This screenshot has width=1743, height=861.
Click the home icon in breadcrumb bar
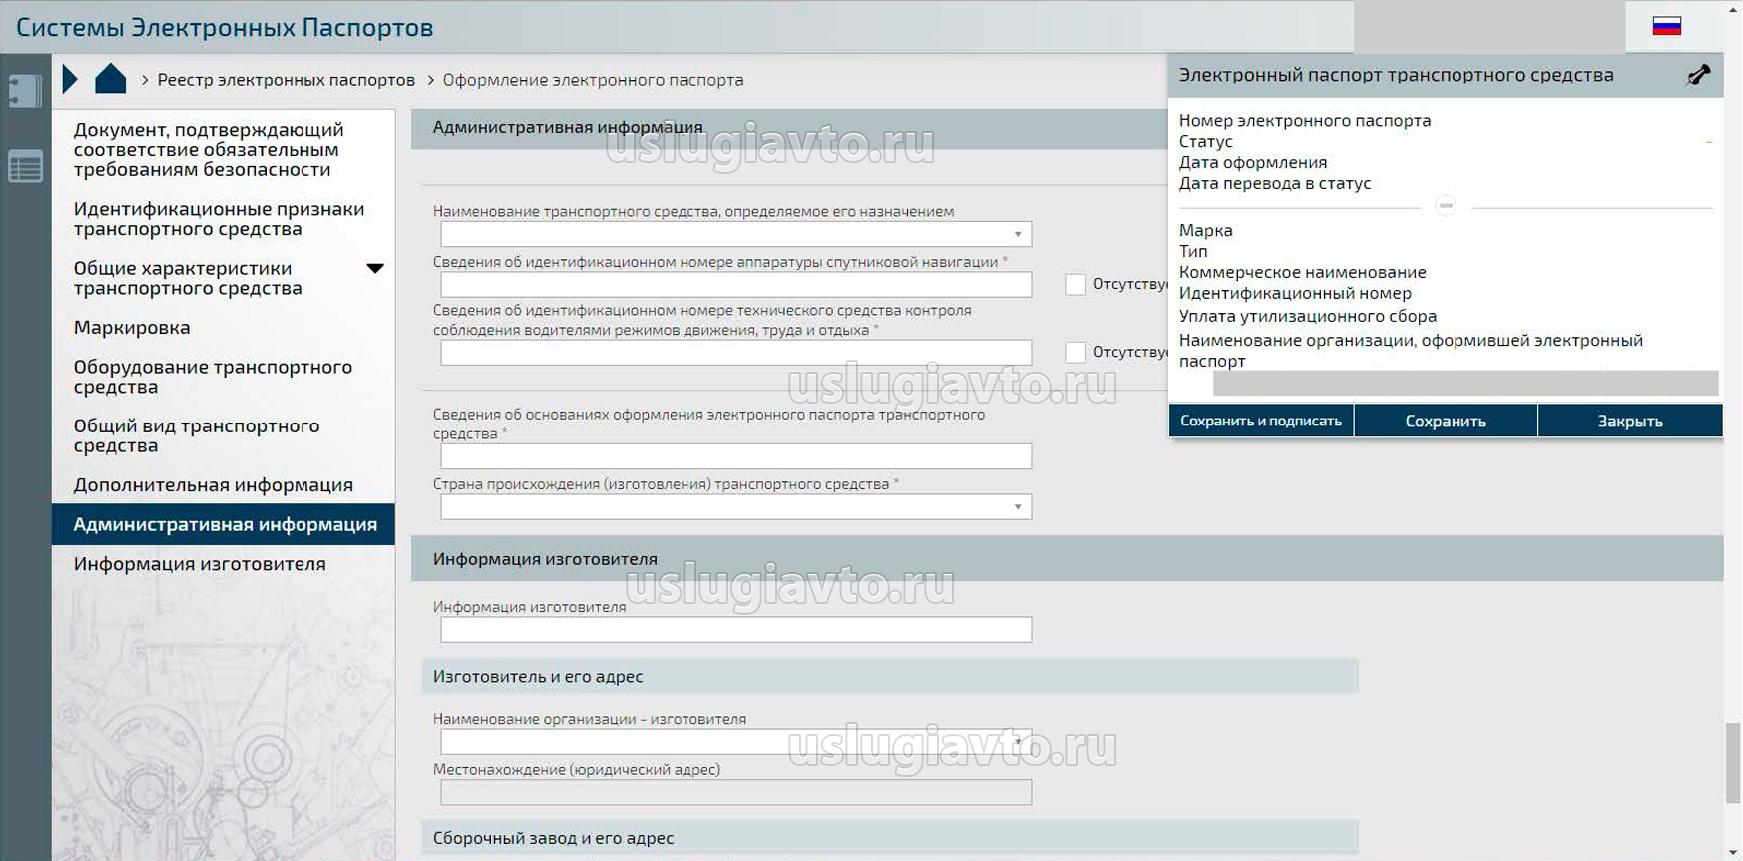110,79
